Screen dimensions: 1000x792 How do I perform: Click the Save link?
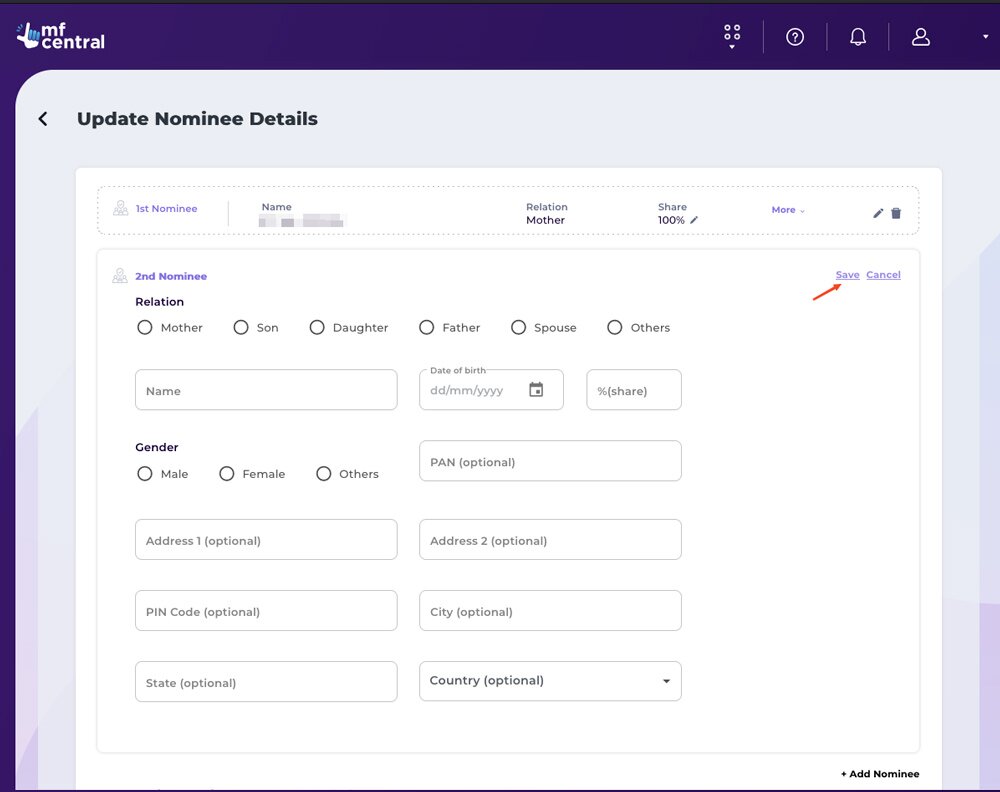pyautogui.click(x=847, y=275)
